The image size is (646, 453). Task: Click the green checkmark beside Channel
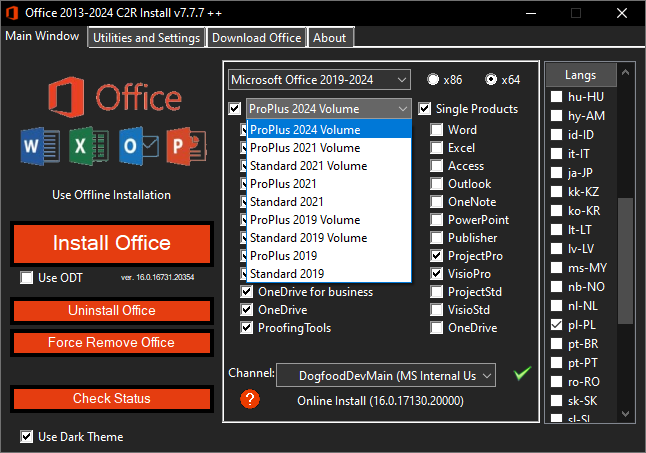point(522,373)
